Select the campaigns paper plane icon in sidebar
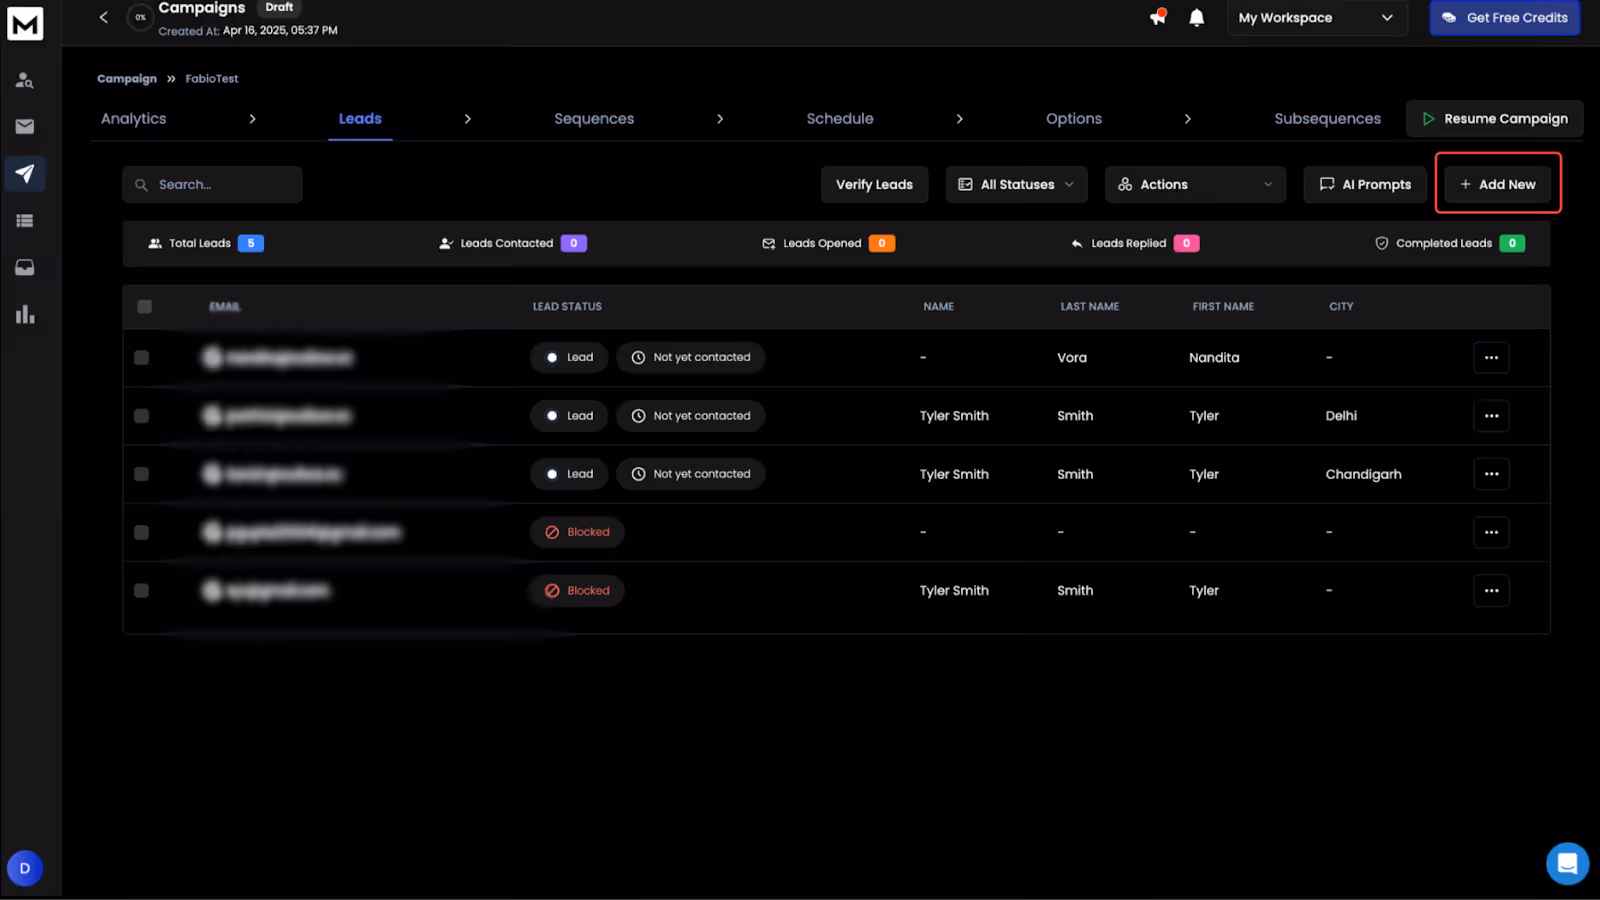Image resolution: width=1600 pixels, height=900 pixels. pyautogui.click(x=24, y=173)
